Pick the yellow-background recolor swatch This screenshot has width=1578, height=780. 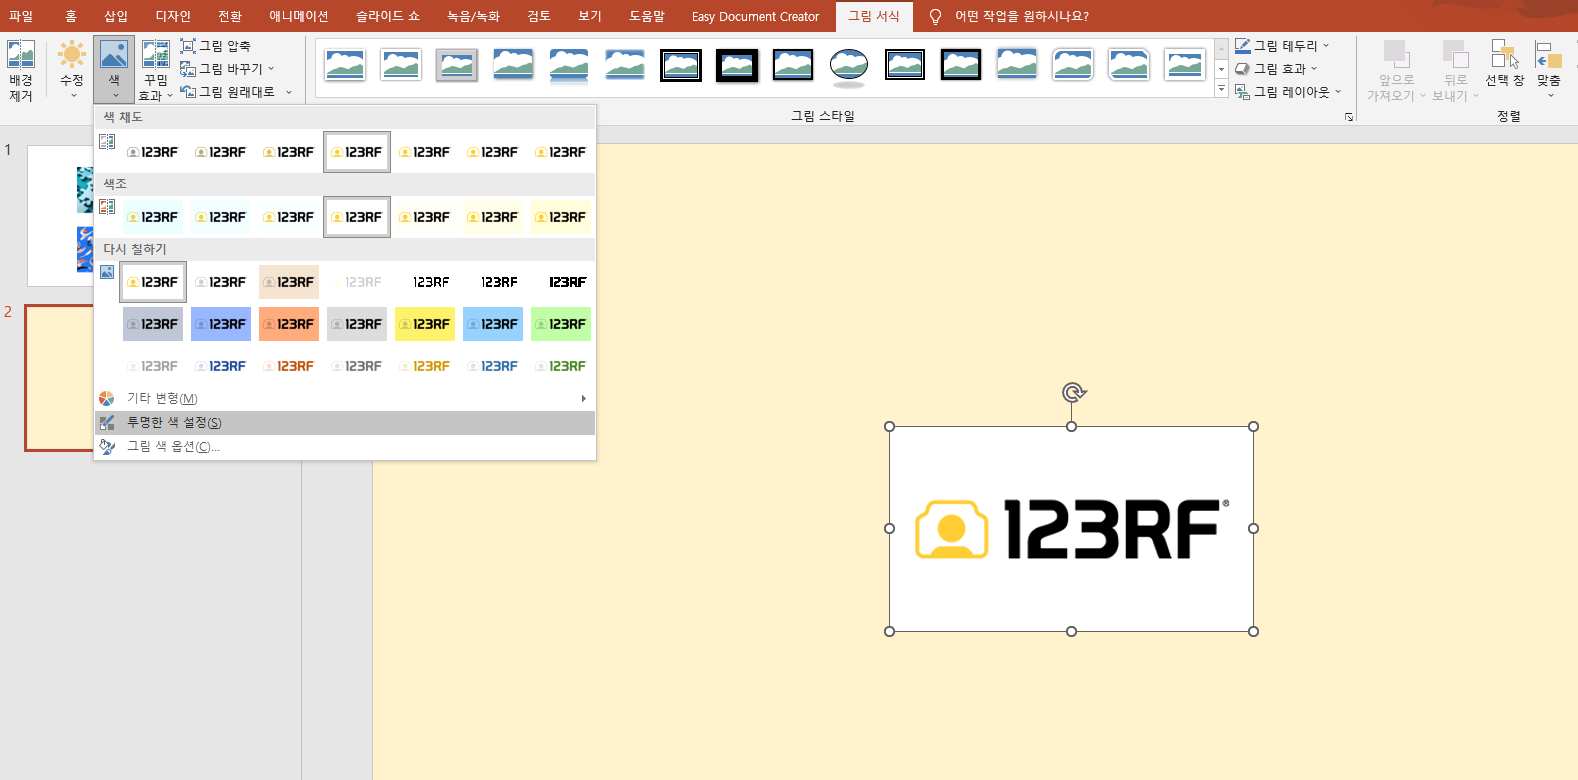pos(425,324)
